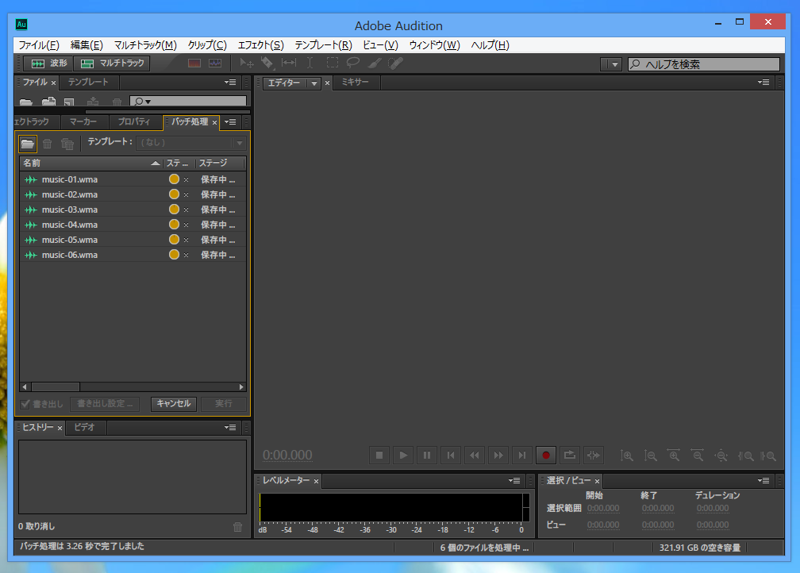Toggle 書き出し export checkbox
800x573 pixels.
point(25,404)
